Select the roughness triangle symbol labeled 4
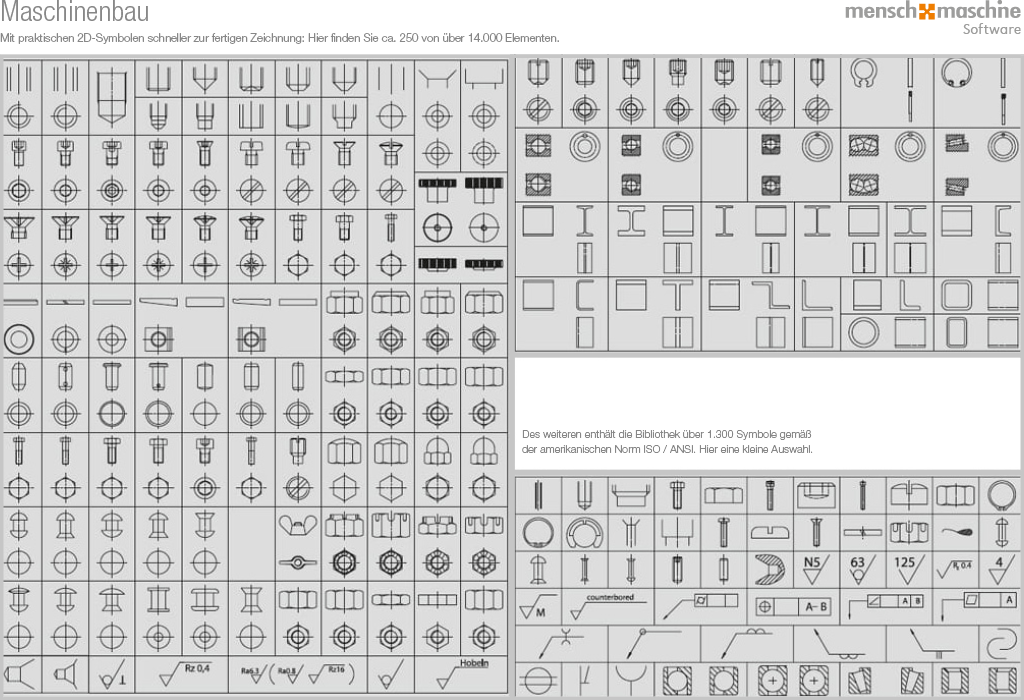The width and height of the screenshot is (1024, 700). (x=996, y=569)
